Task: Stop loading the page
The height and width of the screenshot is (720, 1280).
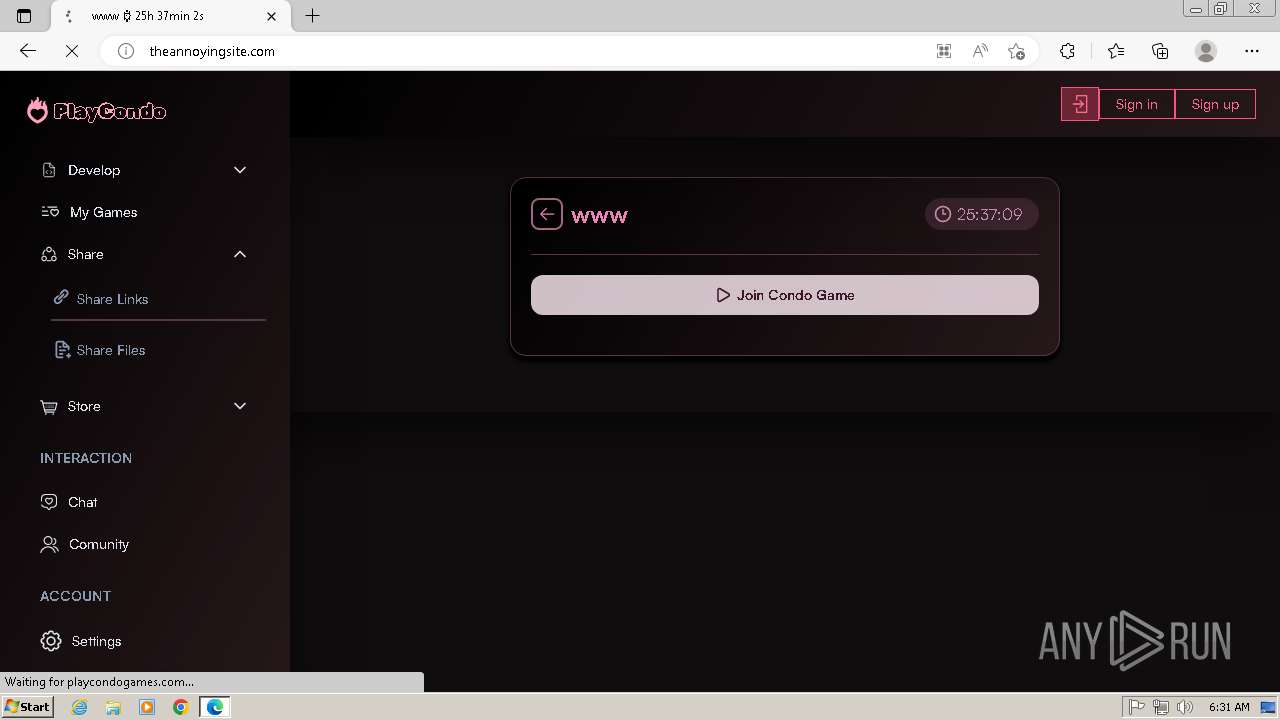Action: pos(71,51)
